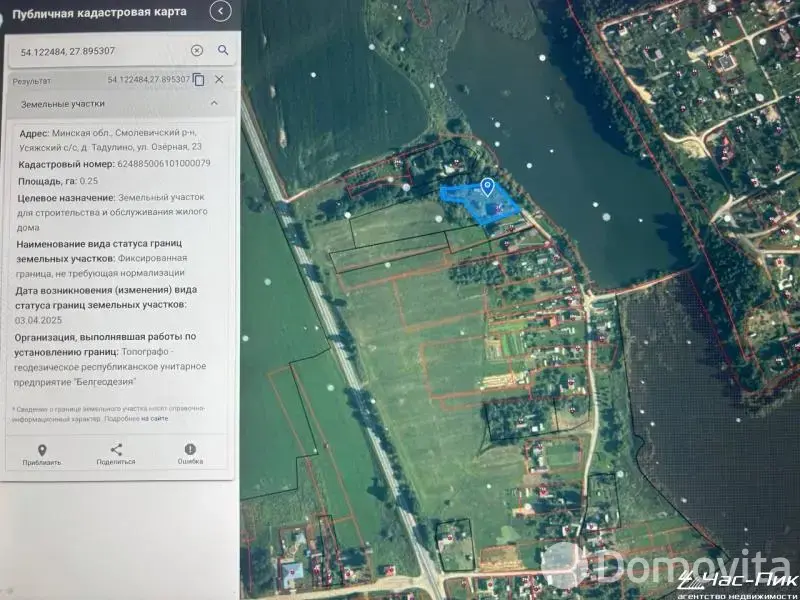Close the Результат panel

tap(219, 79)
